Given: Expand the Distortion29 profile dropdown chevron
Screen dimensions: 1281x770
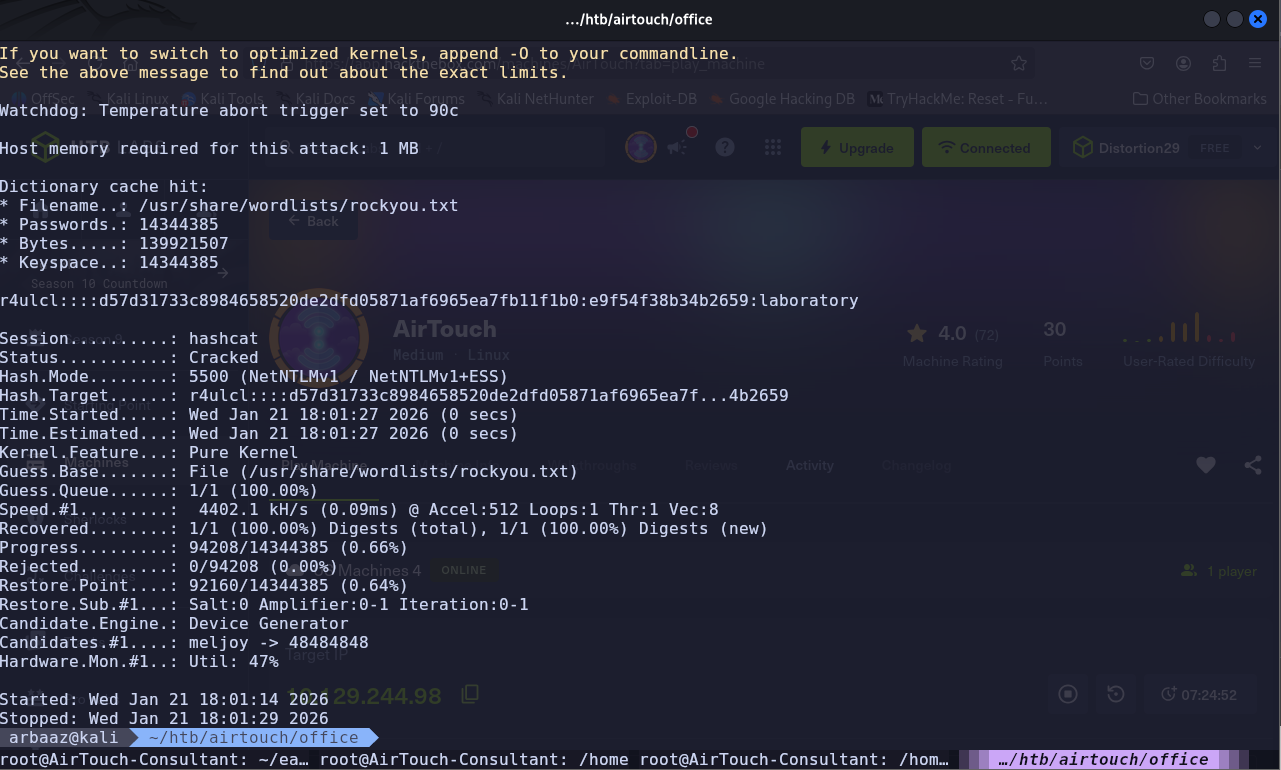Looking at the screenshot, I should click(1257, 147).
